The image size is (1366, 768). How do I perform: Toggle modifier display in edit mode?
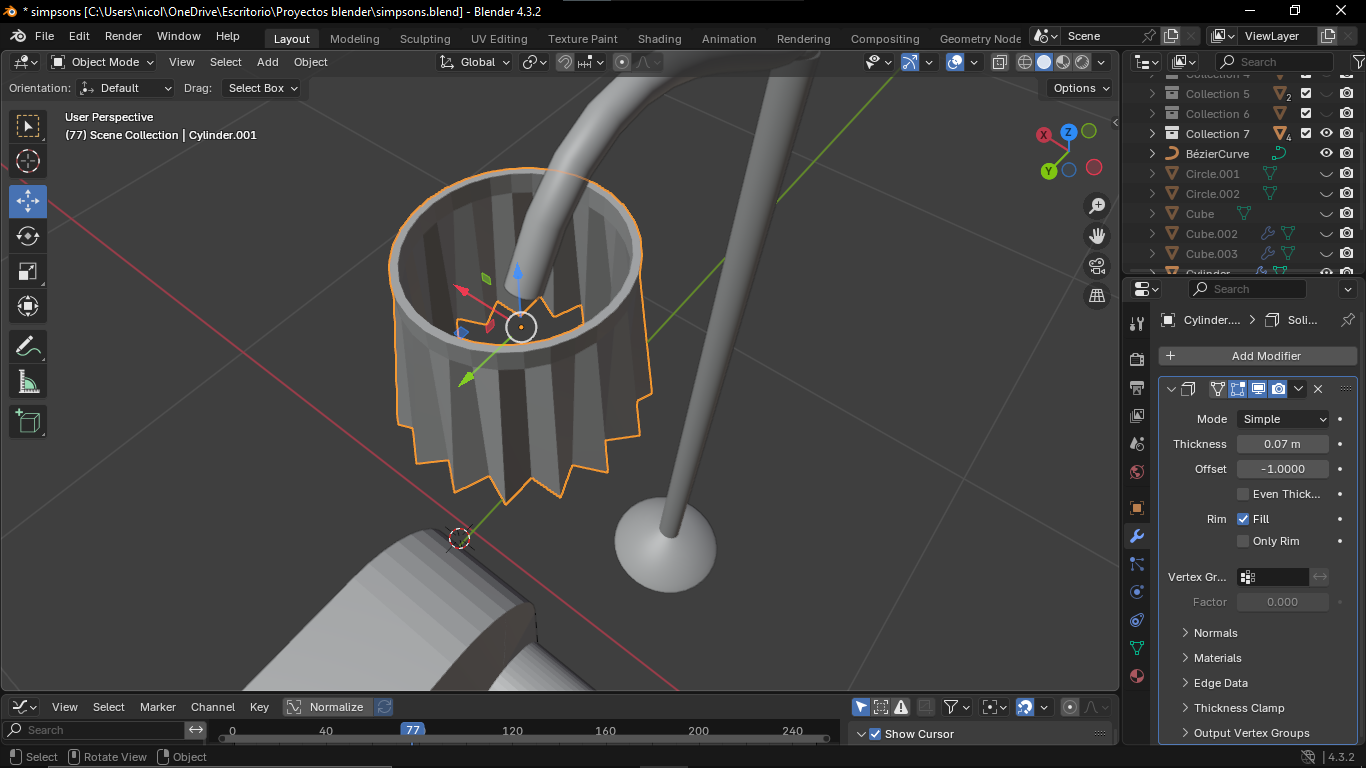point(1238,389)
